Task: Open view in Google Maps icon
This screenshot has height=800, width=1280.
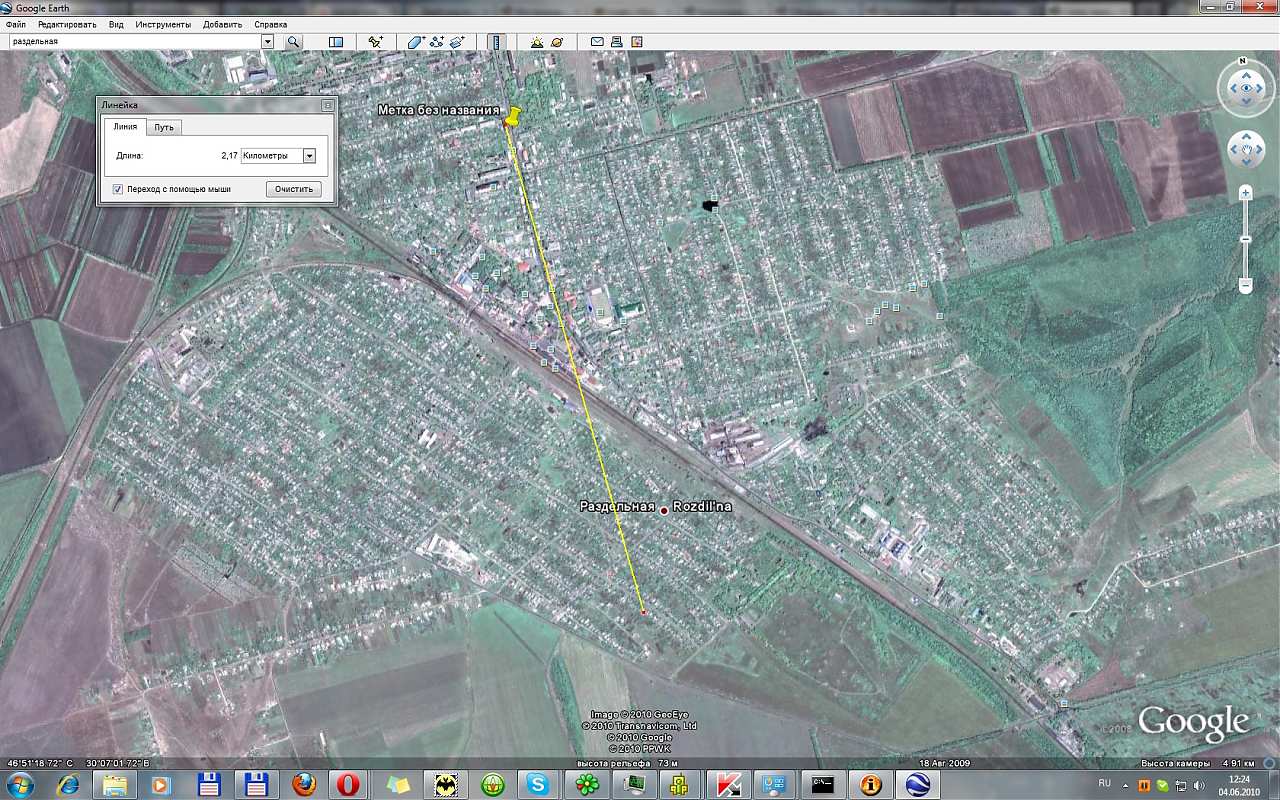Action: pyautogui.click(x=637, y=42)
